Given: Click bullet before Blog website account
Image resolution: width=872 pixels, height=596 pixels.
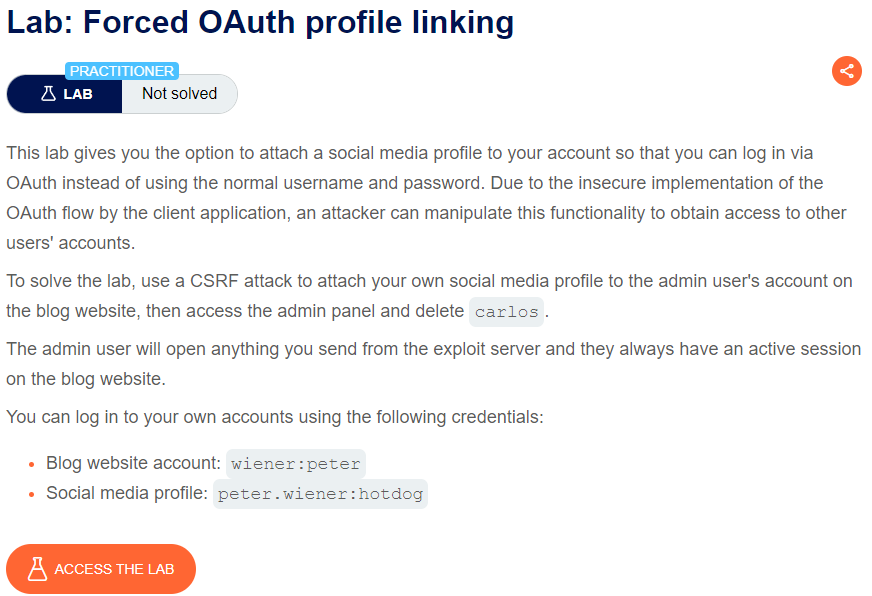Looking at the screenshot, I should (32, 464).
